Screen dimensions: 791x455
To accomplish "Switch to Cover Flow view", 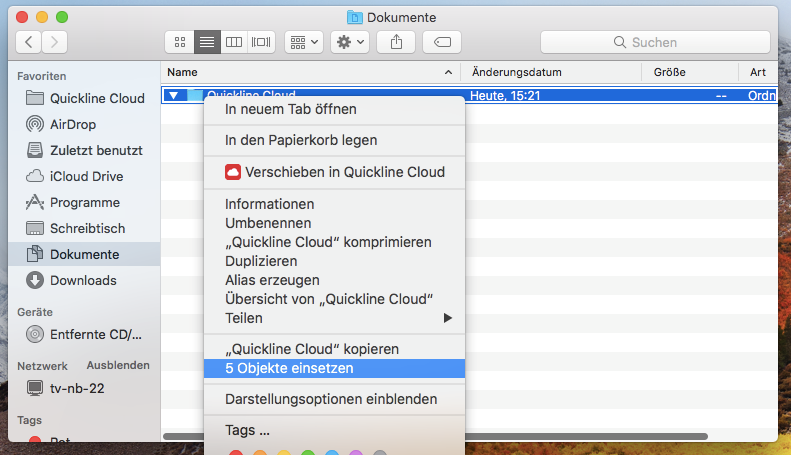I will tap(261, 42).
